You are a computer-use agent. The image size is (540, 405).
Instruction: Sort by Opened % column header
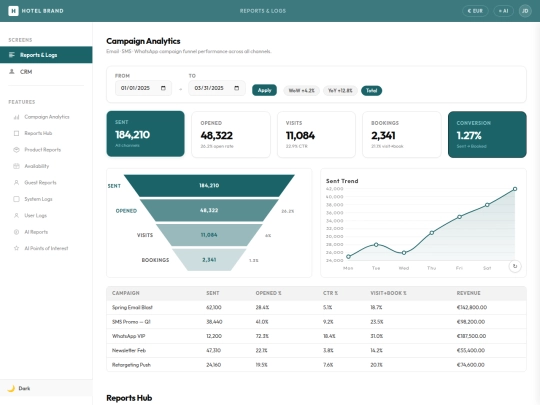pos(268,293)
